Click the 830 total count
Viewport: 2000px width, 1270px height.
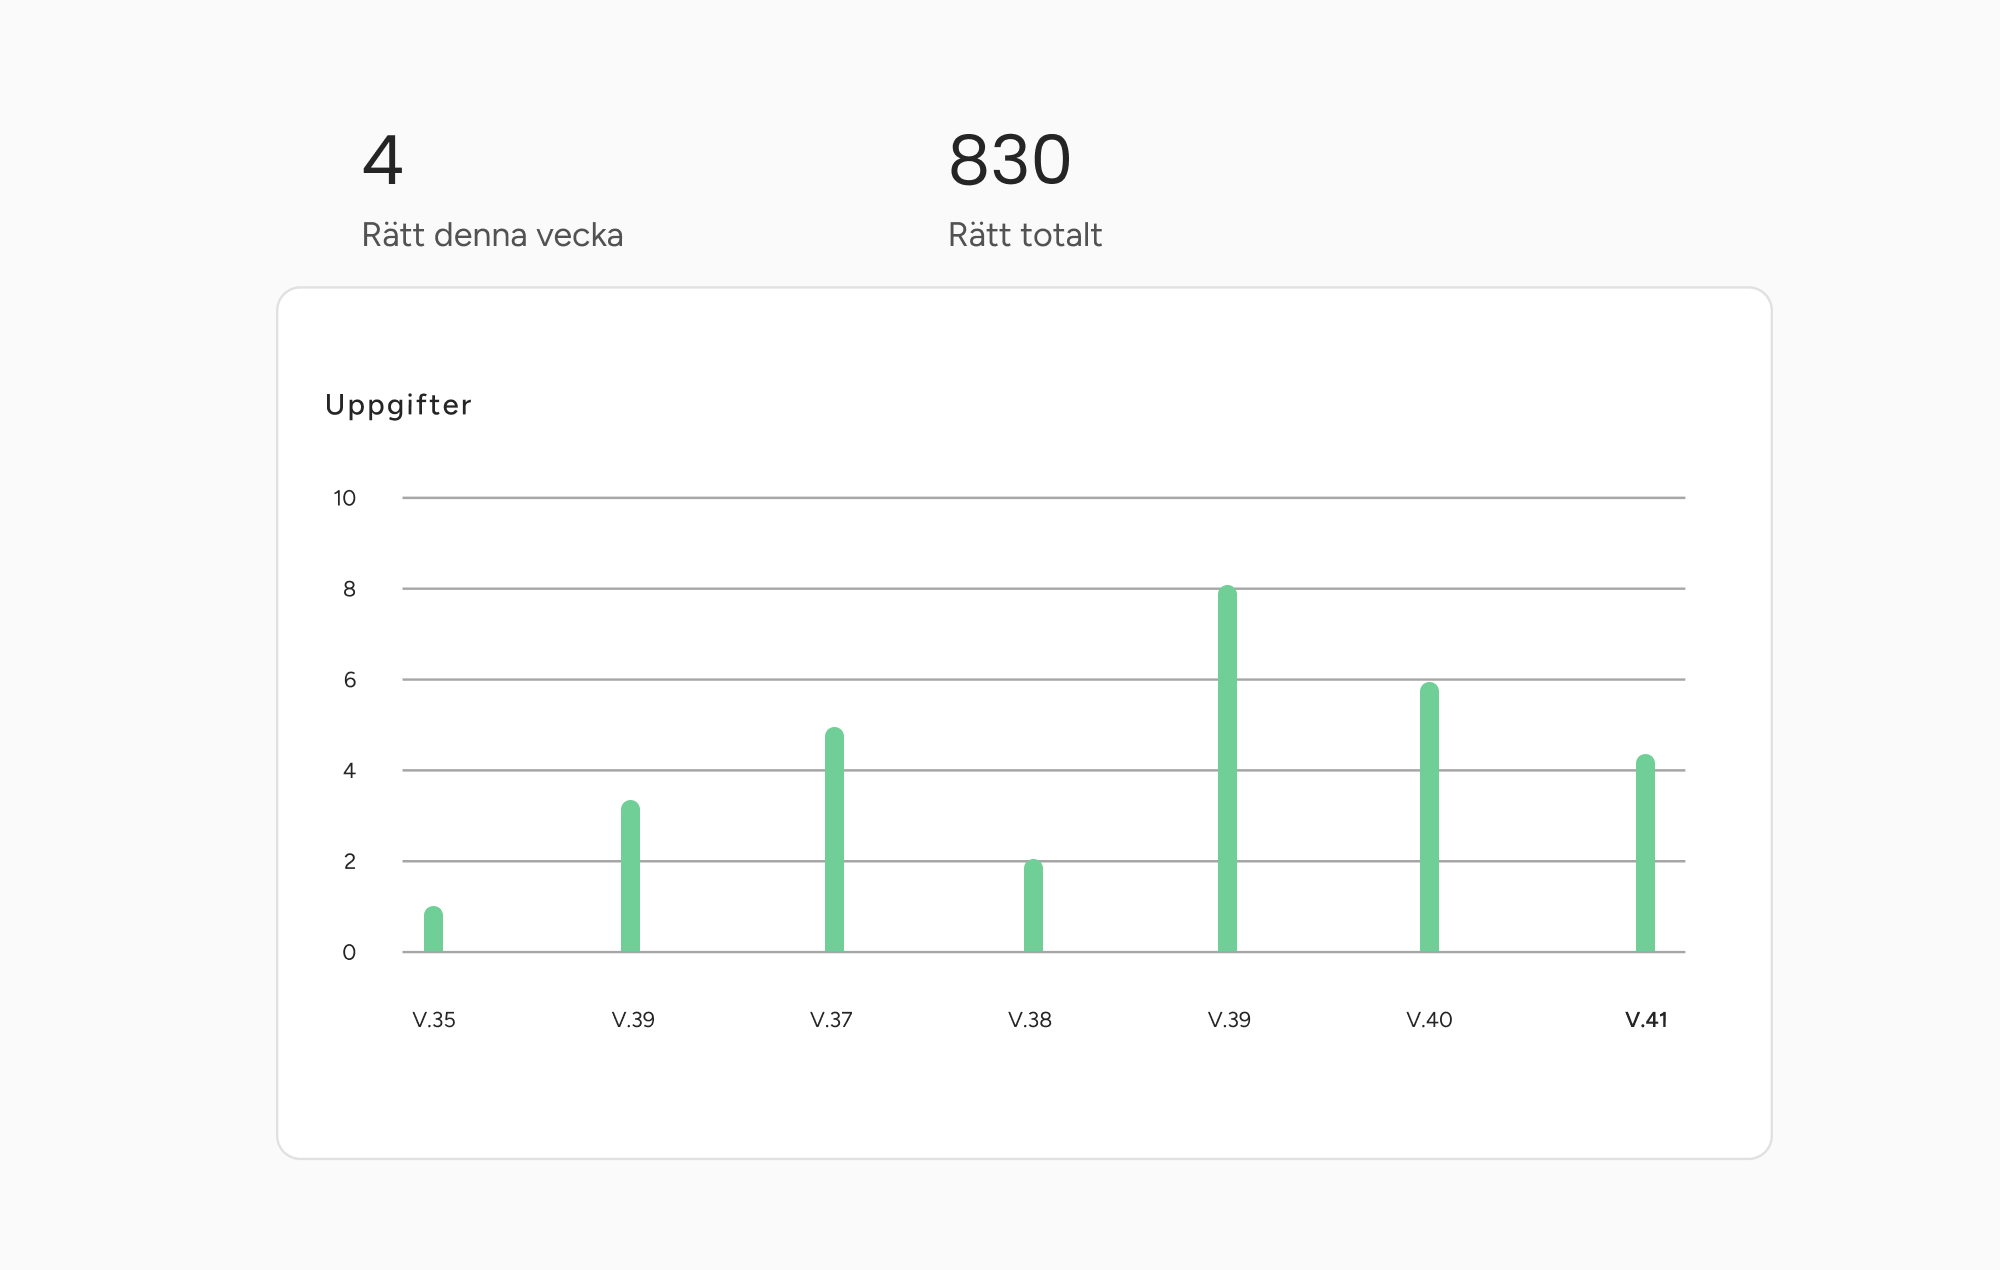coord(1009,160)
